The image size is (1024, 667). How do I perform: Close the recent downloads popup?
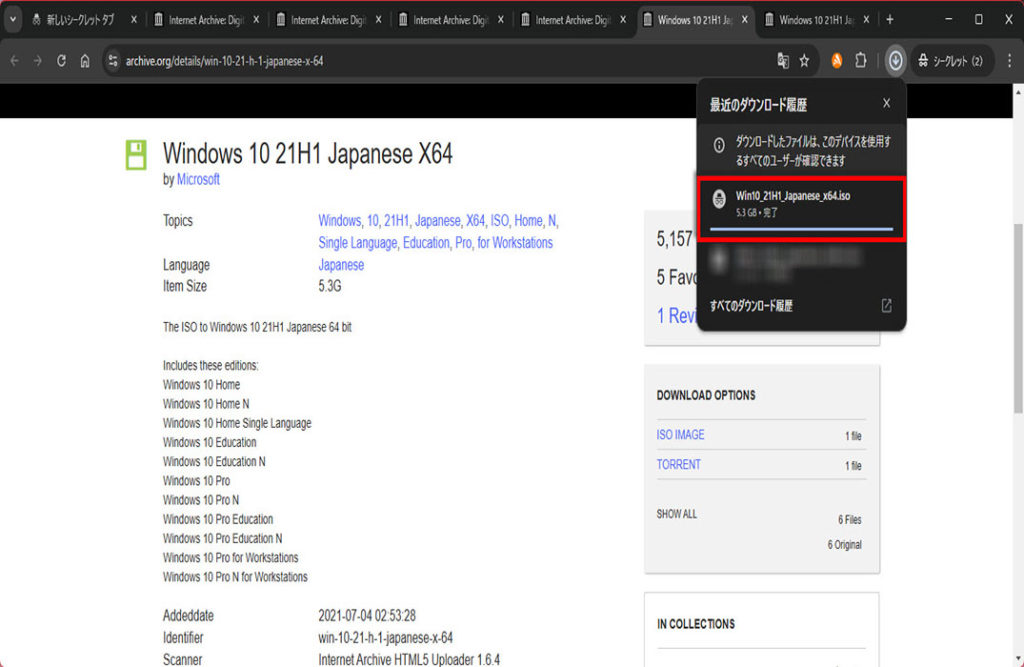[886, 104]
